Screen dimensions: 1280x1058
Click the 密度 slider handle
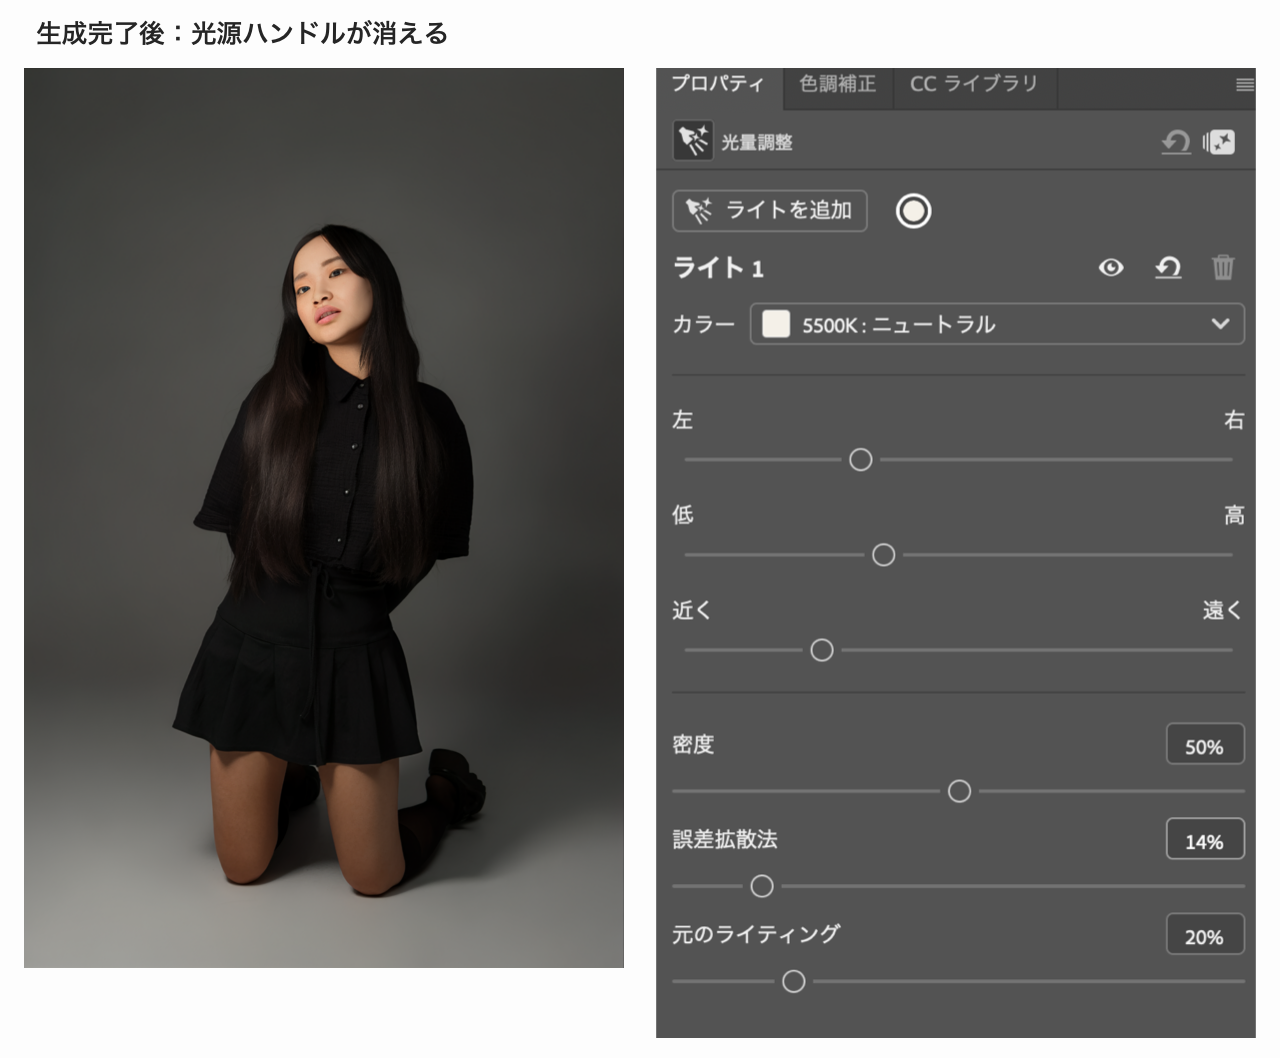(x=959, y=792)
